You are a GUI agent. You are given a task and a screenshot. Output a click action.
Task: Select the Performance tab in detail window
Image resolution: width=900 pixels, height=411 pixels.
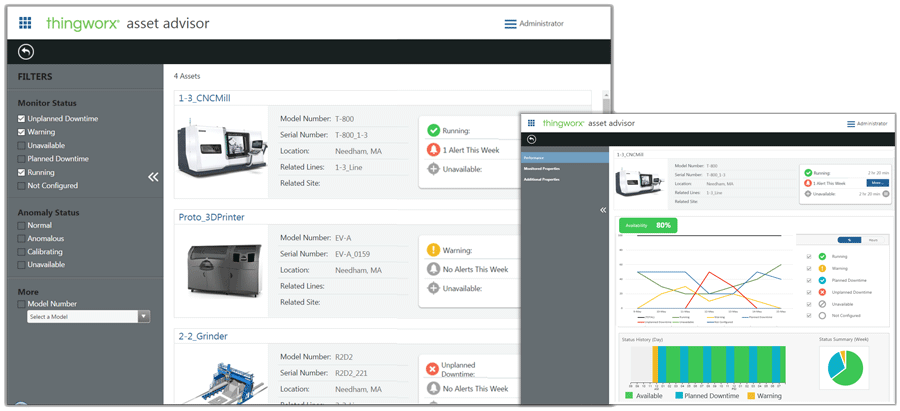coord(565,157)
